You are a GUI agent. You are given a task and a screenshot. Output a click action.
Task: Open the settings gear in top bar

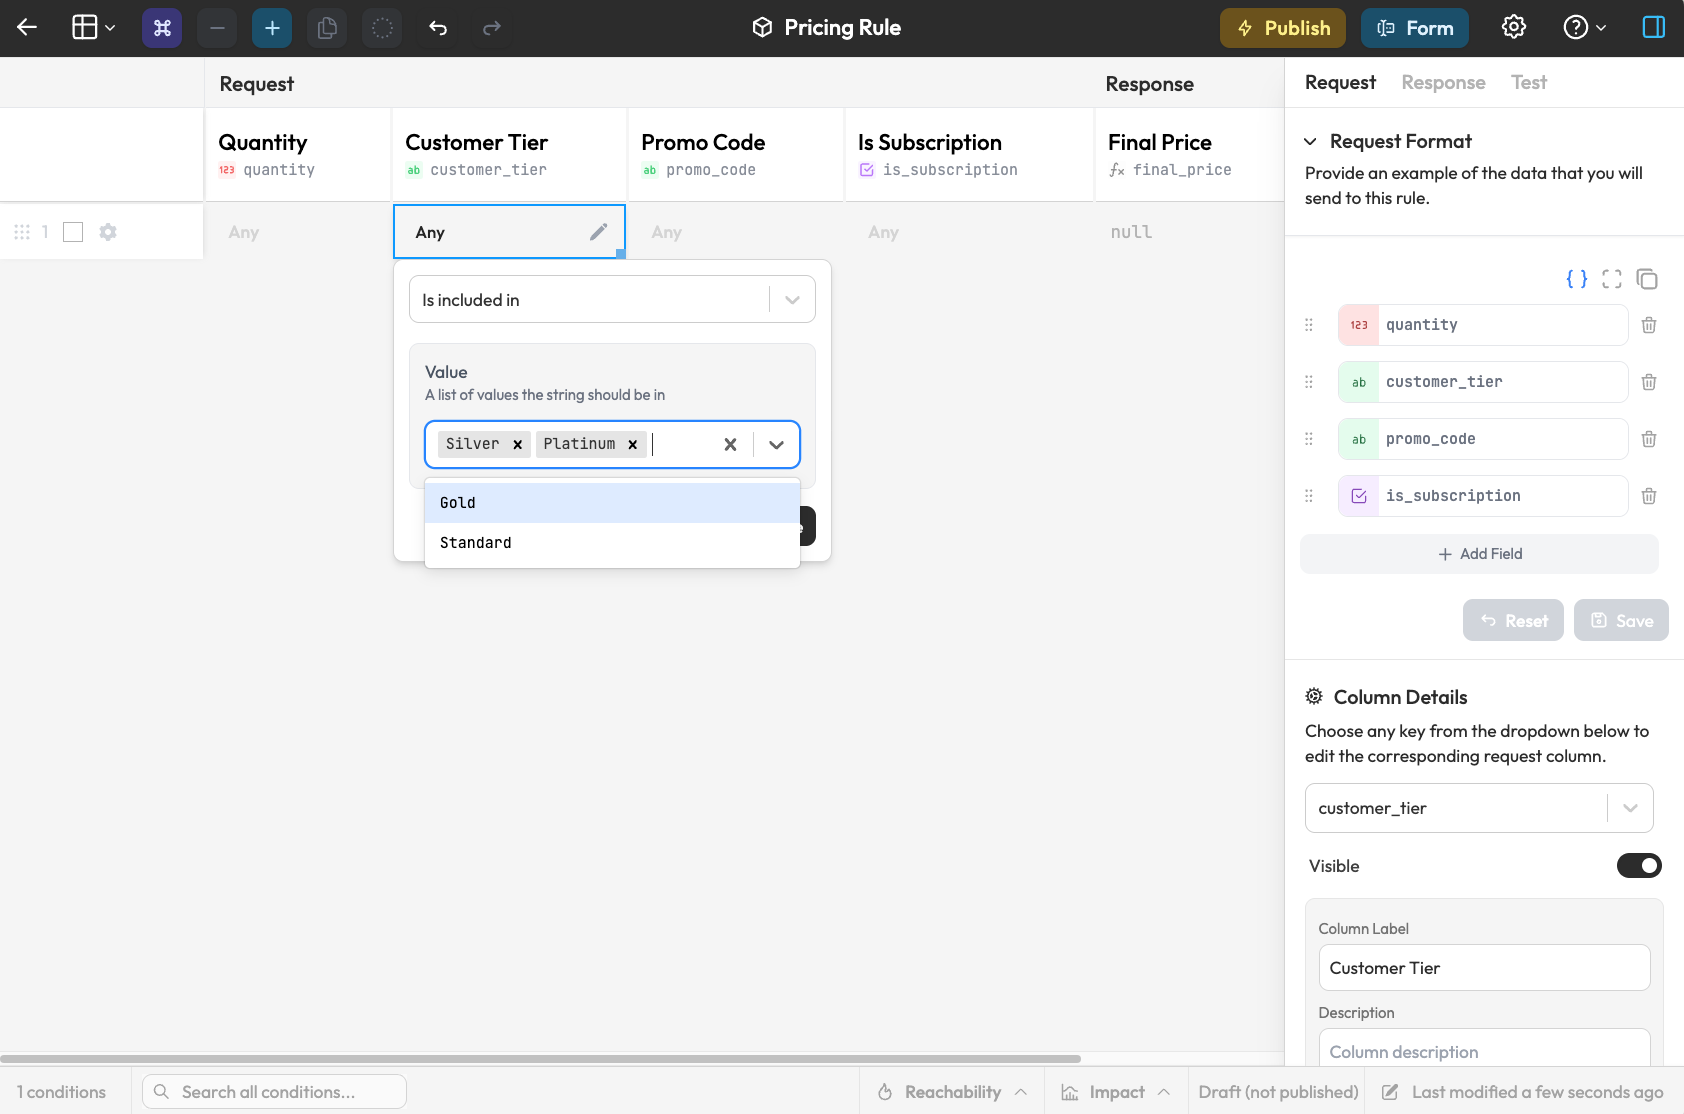point(1514,28)
